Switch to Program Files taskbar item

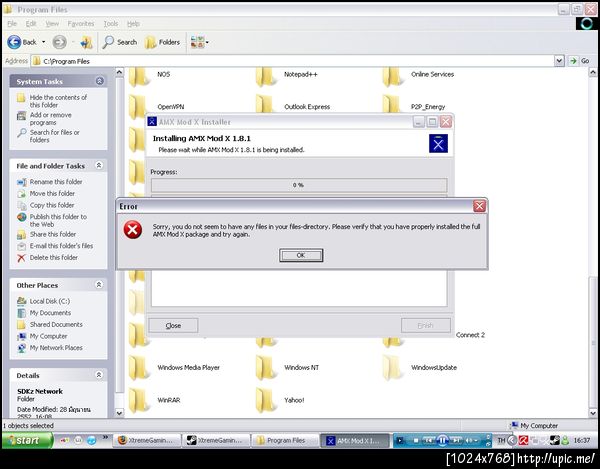pos(285,440)
